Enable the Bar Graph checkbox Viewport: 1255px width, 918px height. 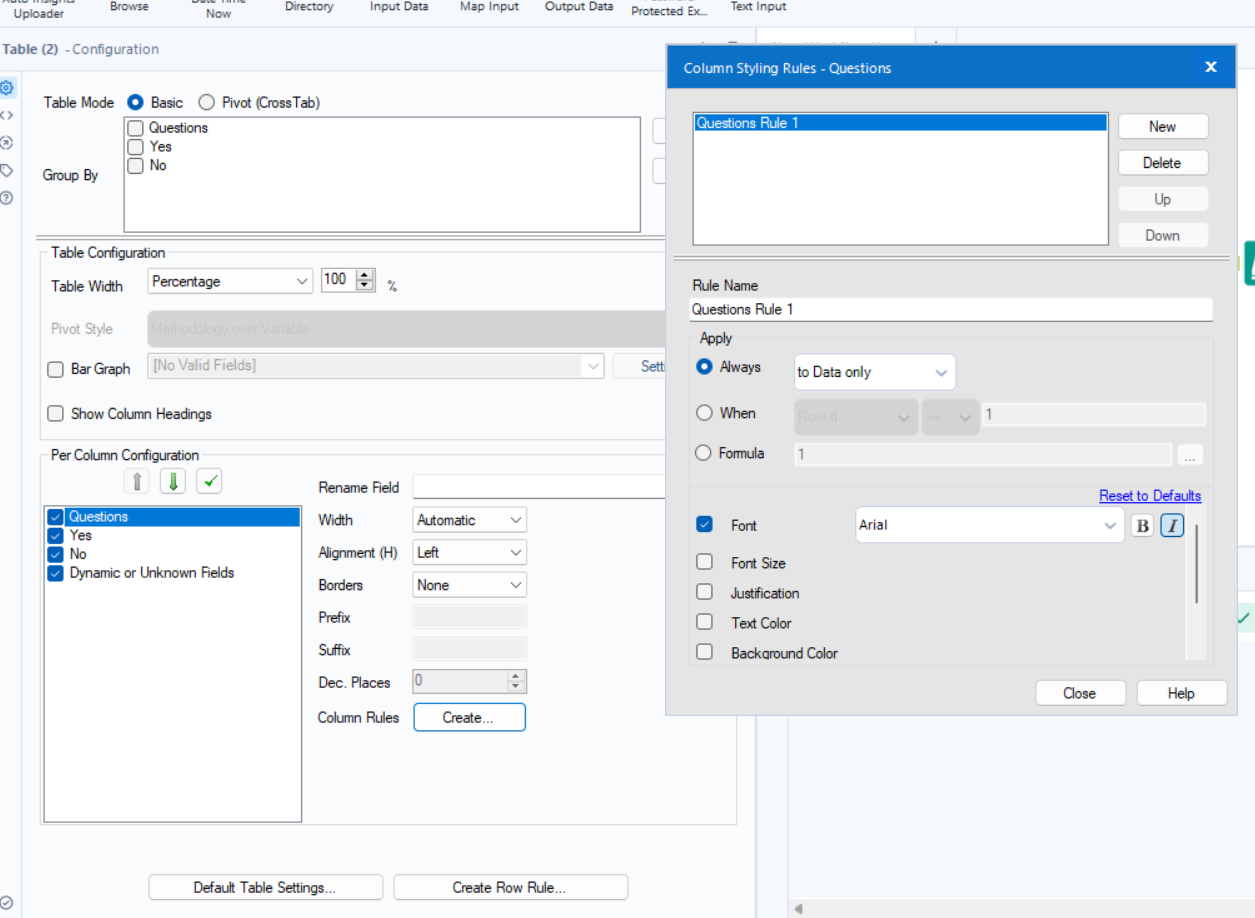coord(55,369)
